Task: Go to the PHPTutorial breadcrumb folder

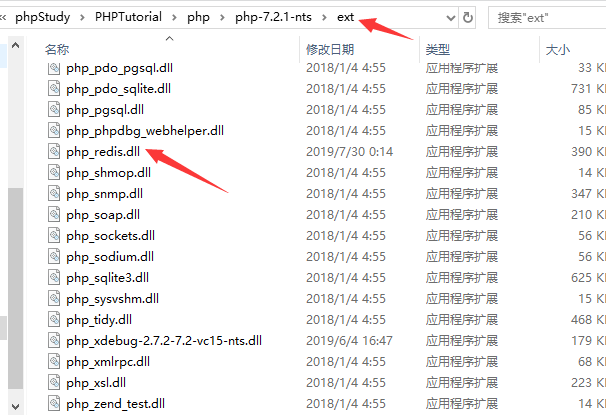Action: [x=128, y=17]
